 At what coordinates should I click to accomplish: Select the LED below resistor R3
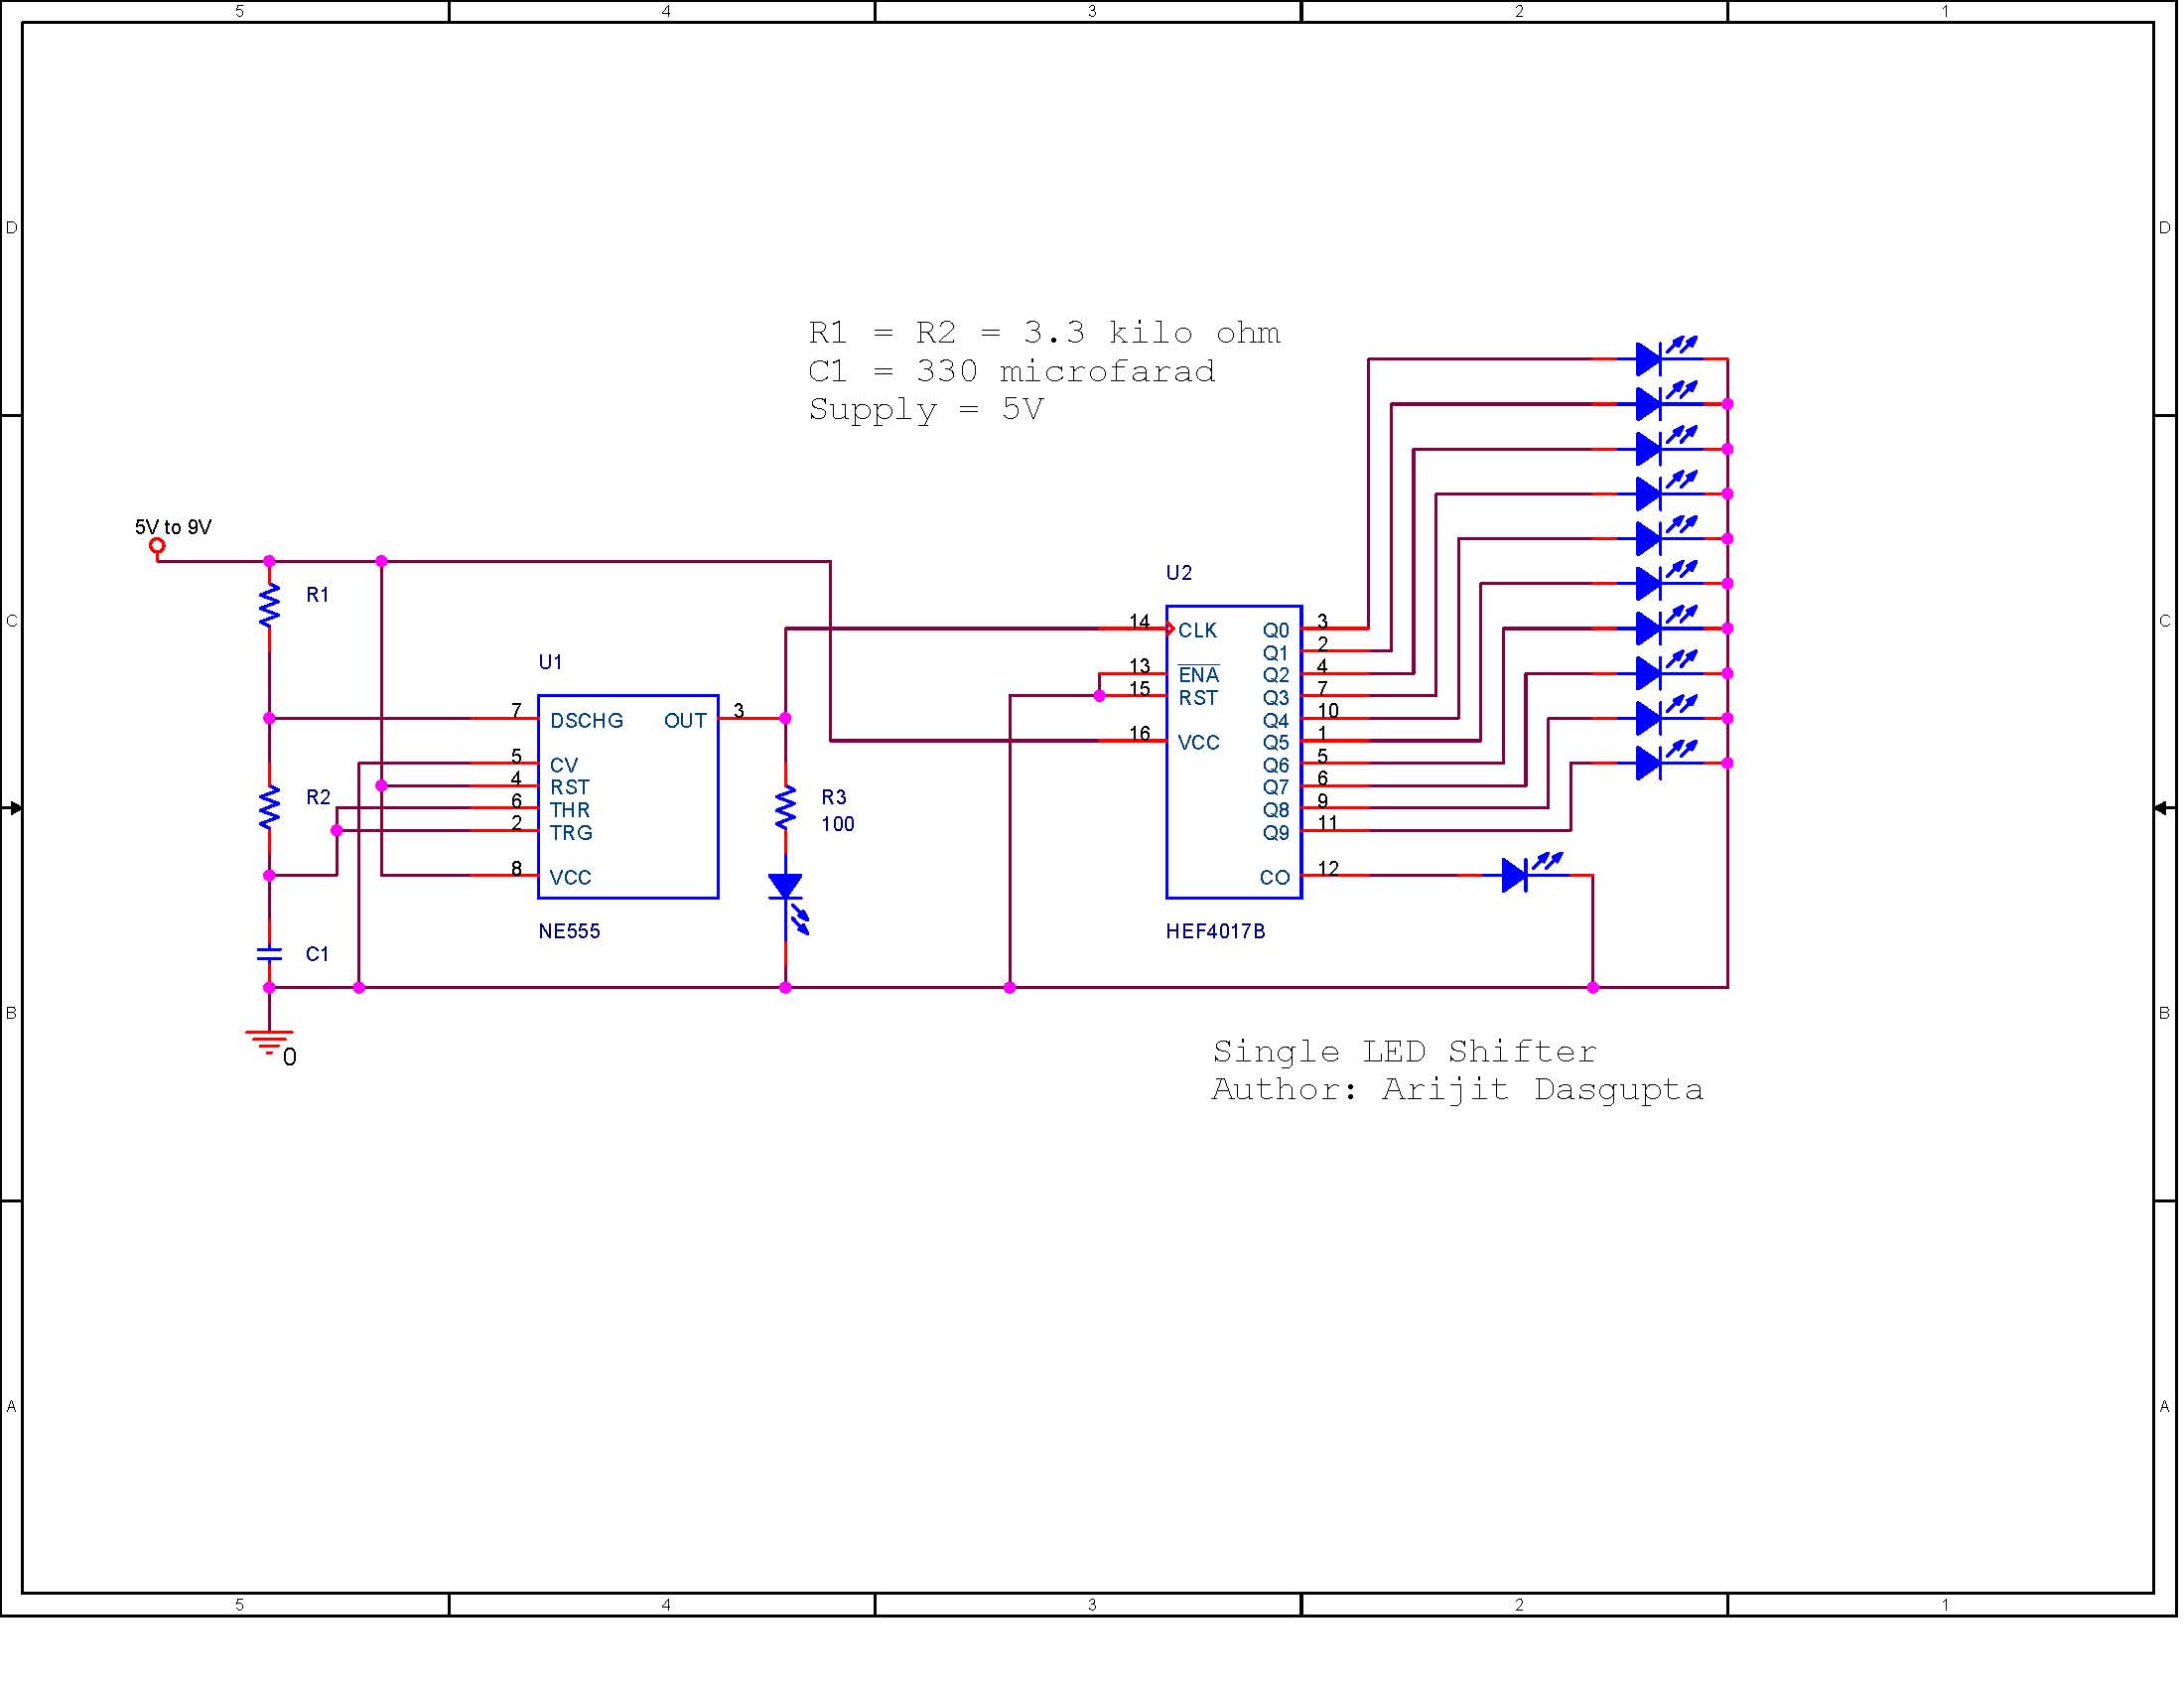790,905
